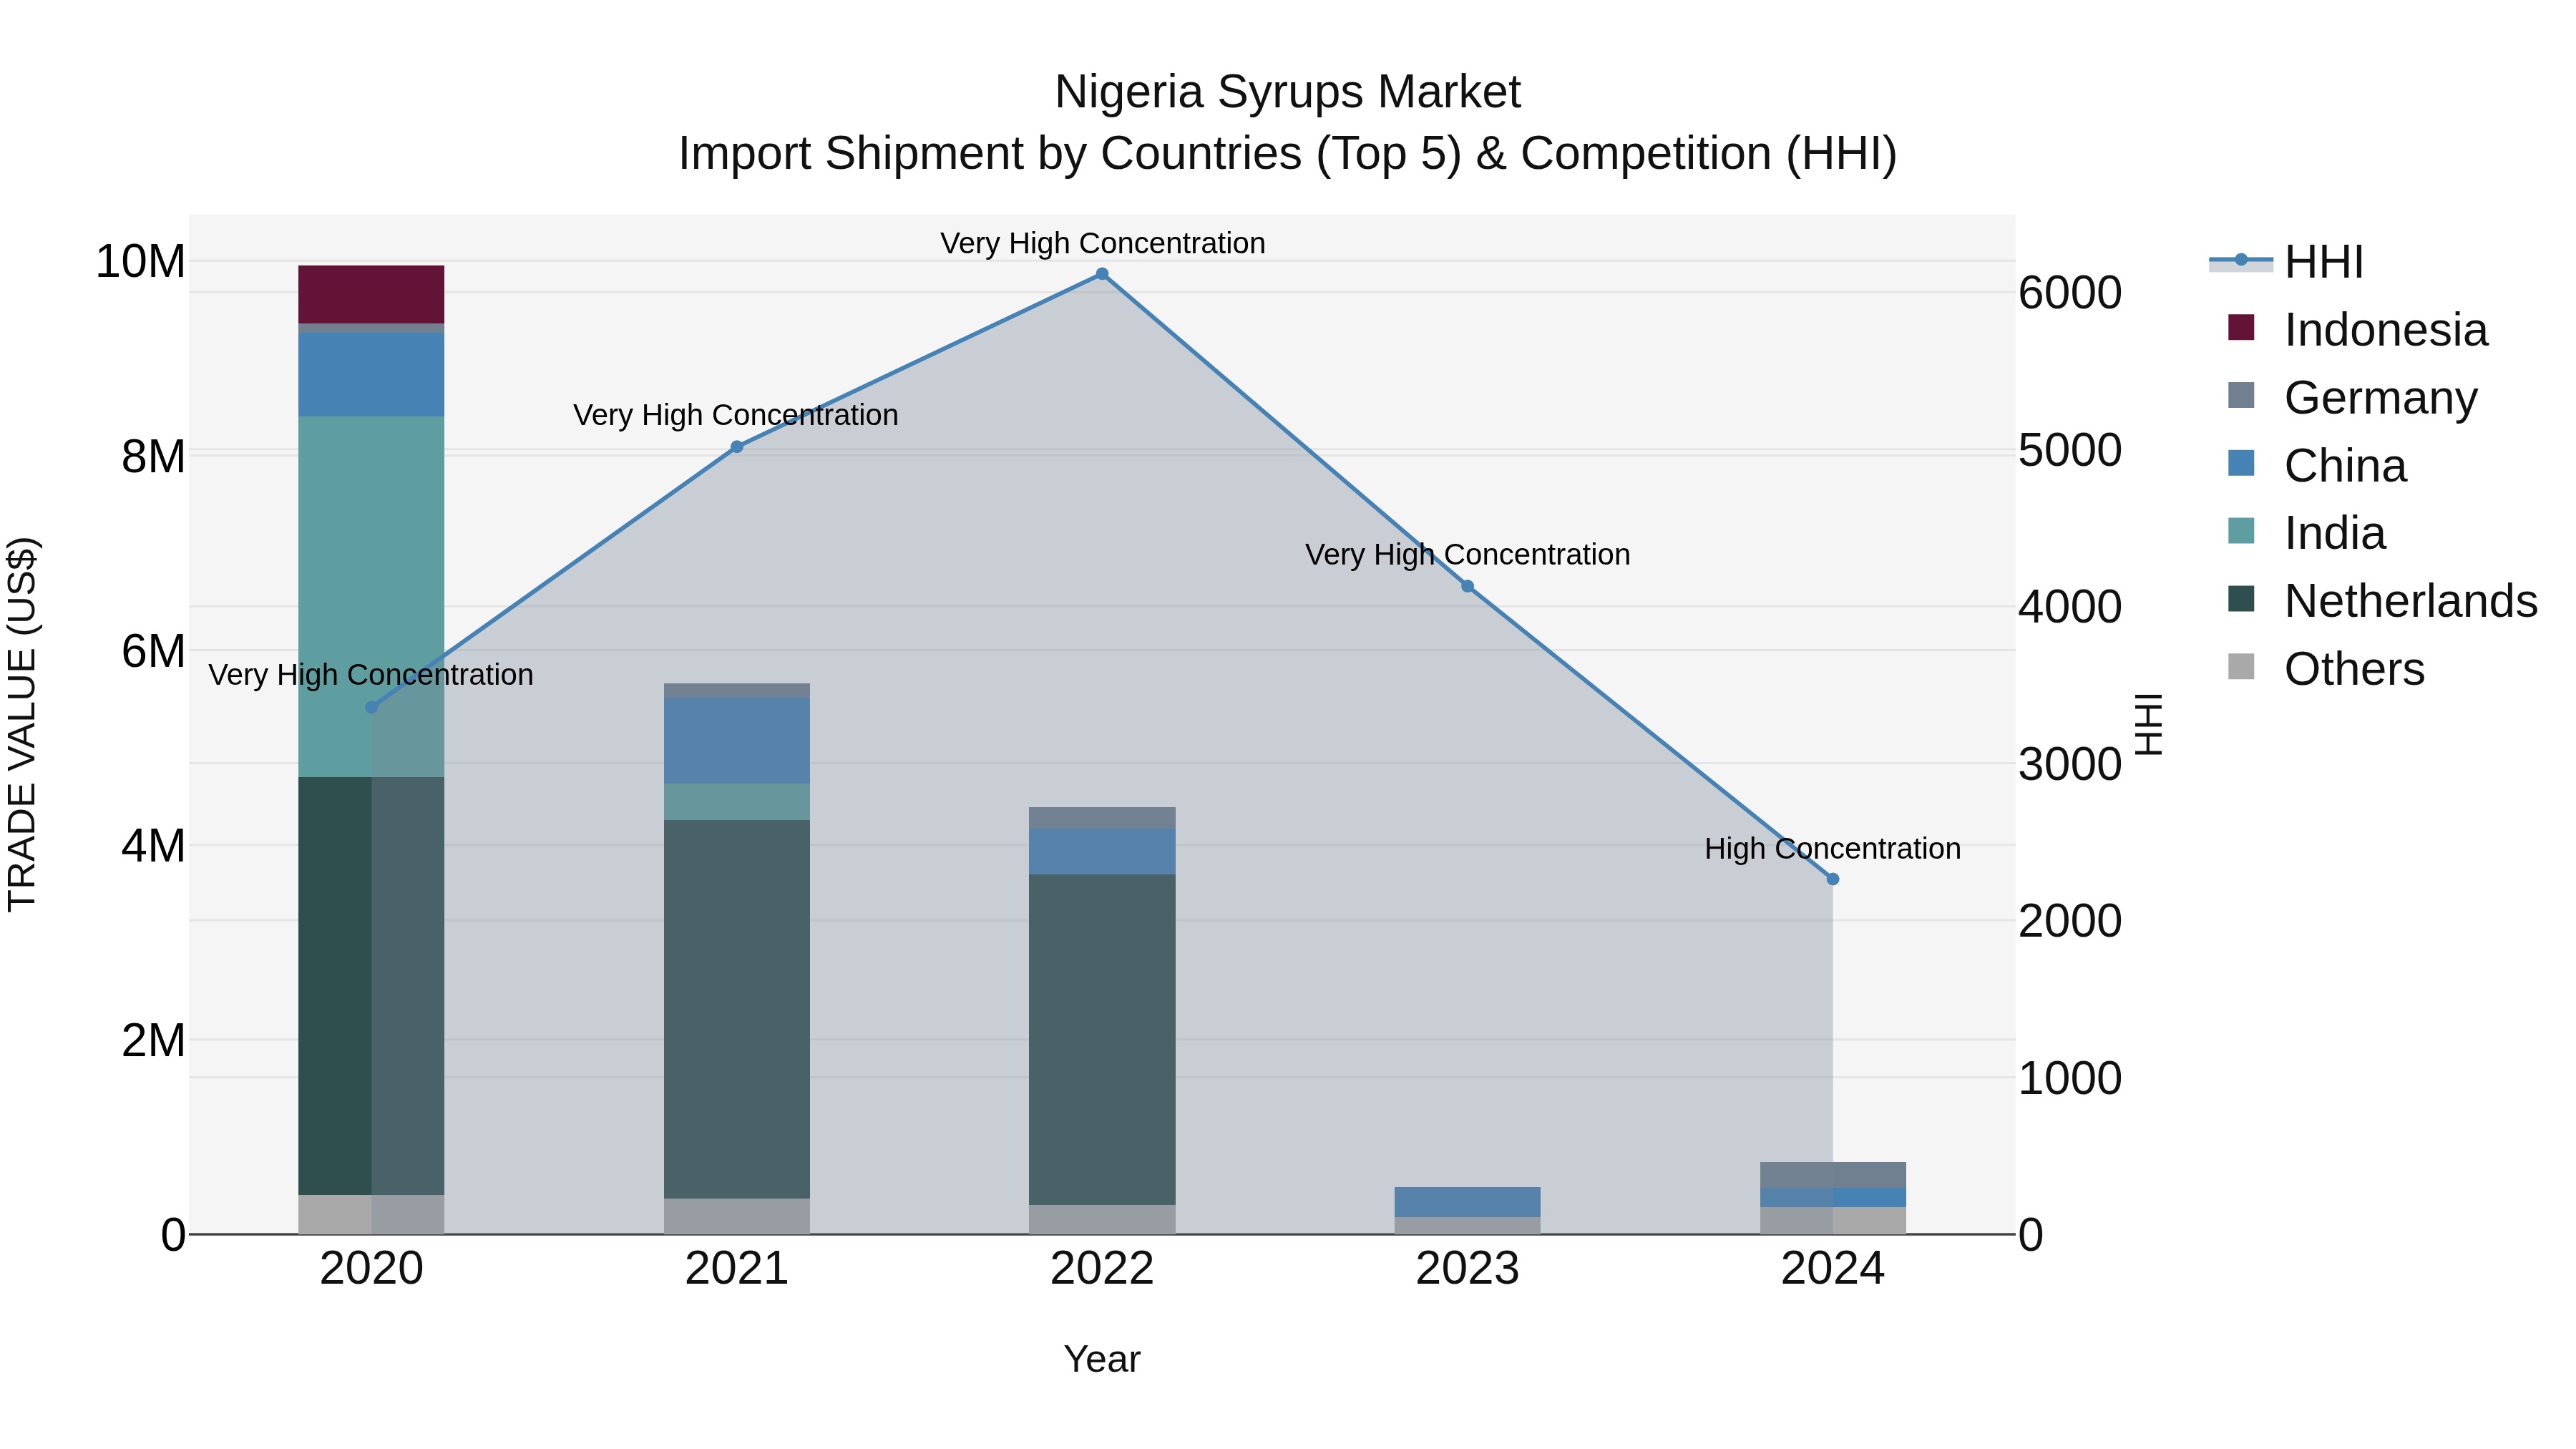Click the 'Year' x-axis title
This screenshot has height=1449, width=2576.
tap(1102, 1359)
